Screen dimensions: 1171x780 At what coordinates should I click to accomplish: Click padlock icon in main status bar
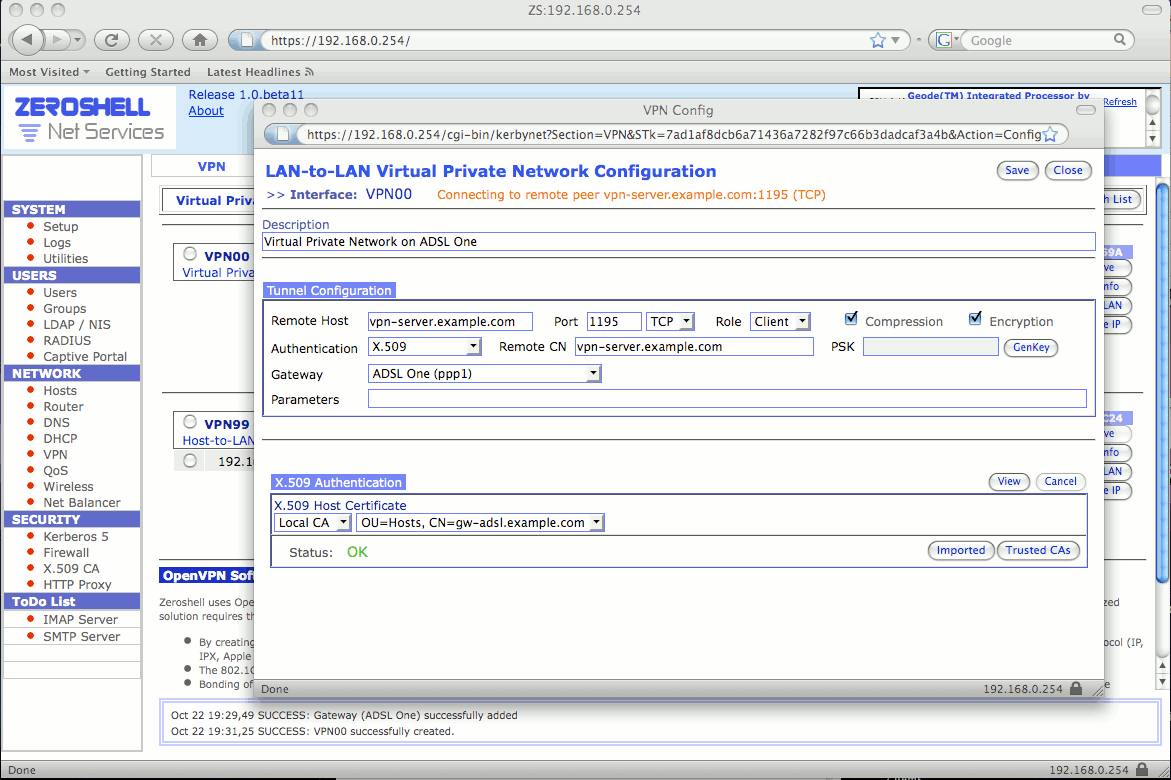[x=1142, y=769]
